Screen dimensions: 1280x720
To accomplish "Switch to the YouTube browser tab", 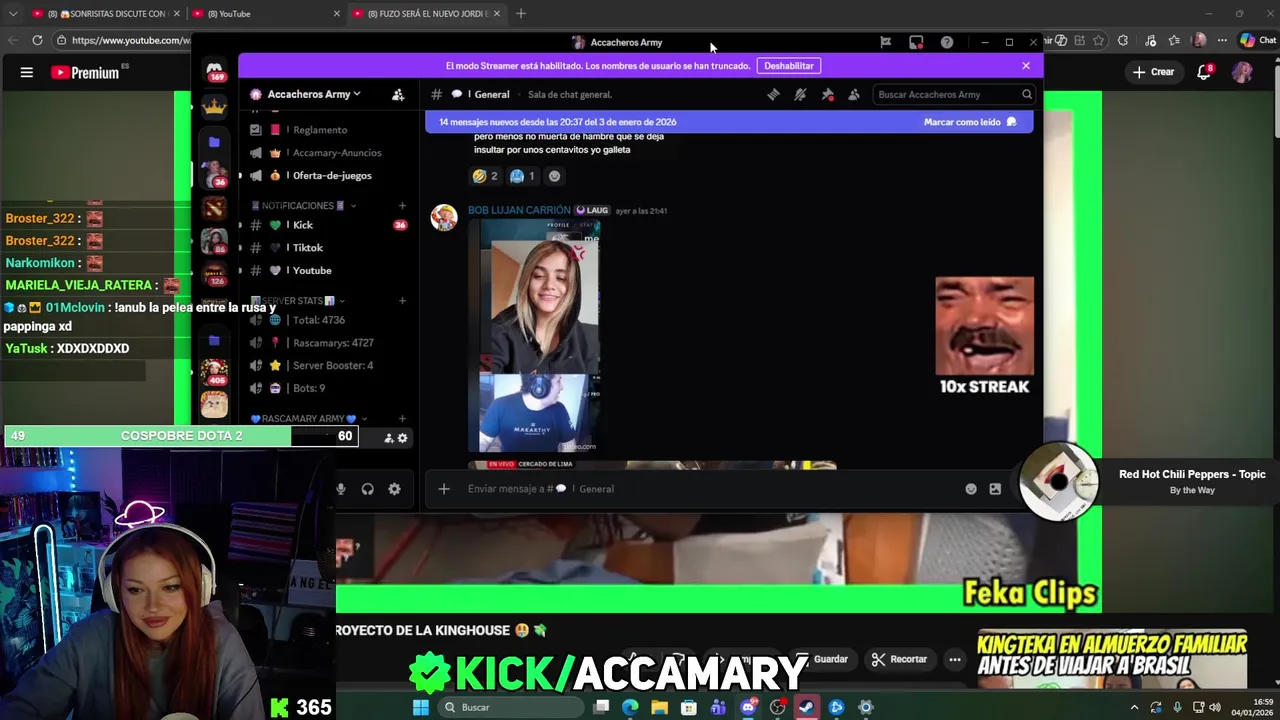I will (265, 14).
